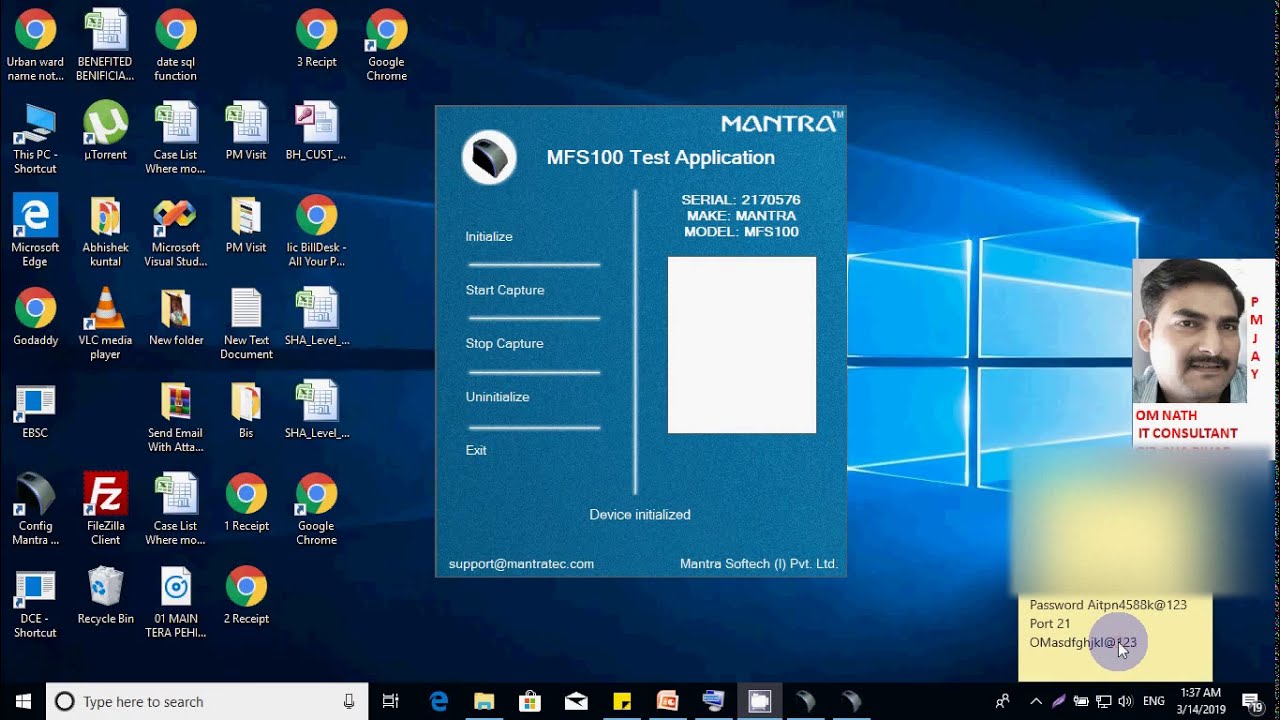Launch the µTorrent desktop icon

(x=105, y=132)
